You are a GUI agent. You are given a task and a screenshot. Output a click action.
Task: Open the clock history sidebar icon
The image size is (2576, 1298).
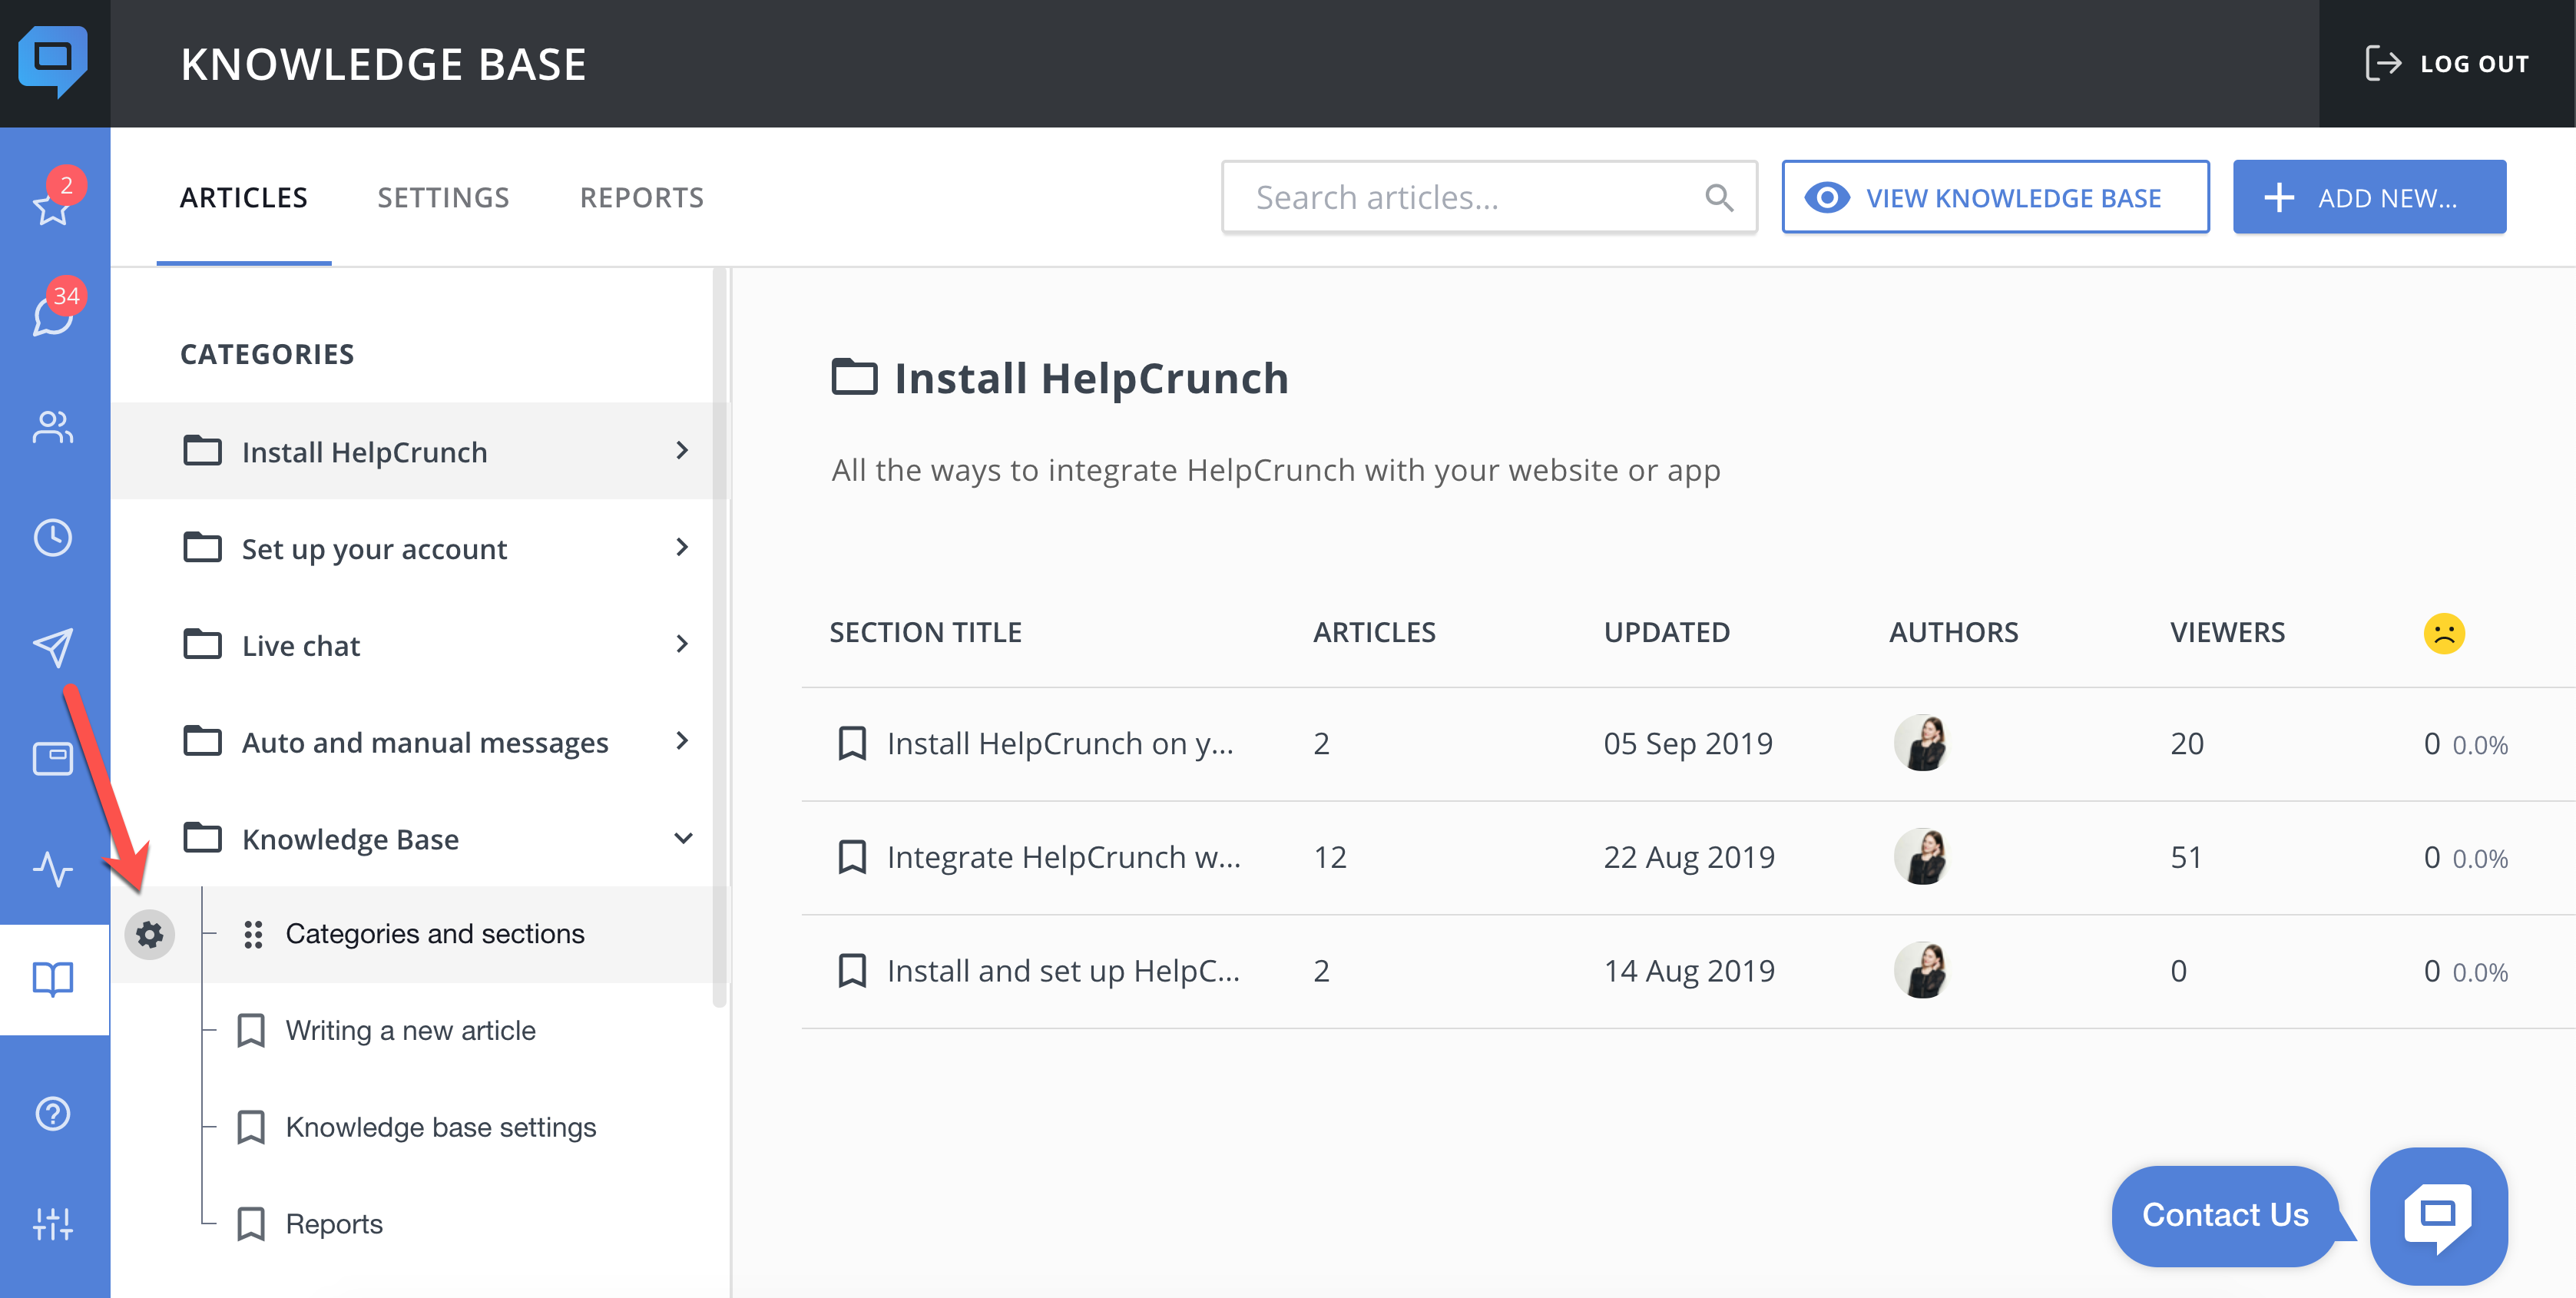click(x=53, y=538)
